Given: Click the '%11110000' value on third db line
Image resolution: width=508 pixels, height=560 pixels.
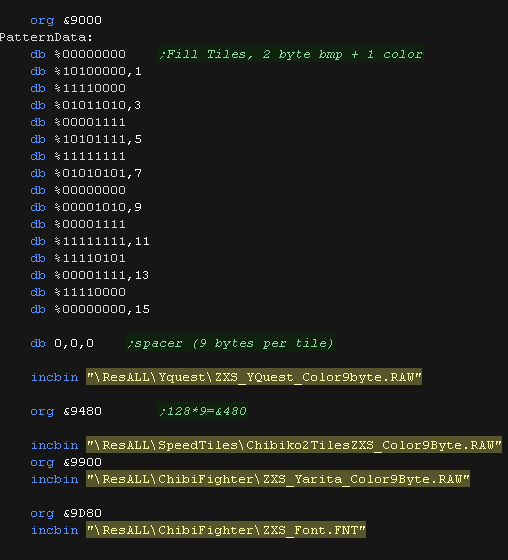Looking at the screenshot, I should [90, 88].
